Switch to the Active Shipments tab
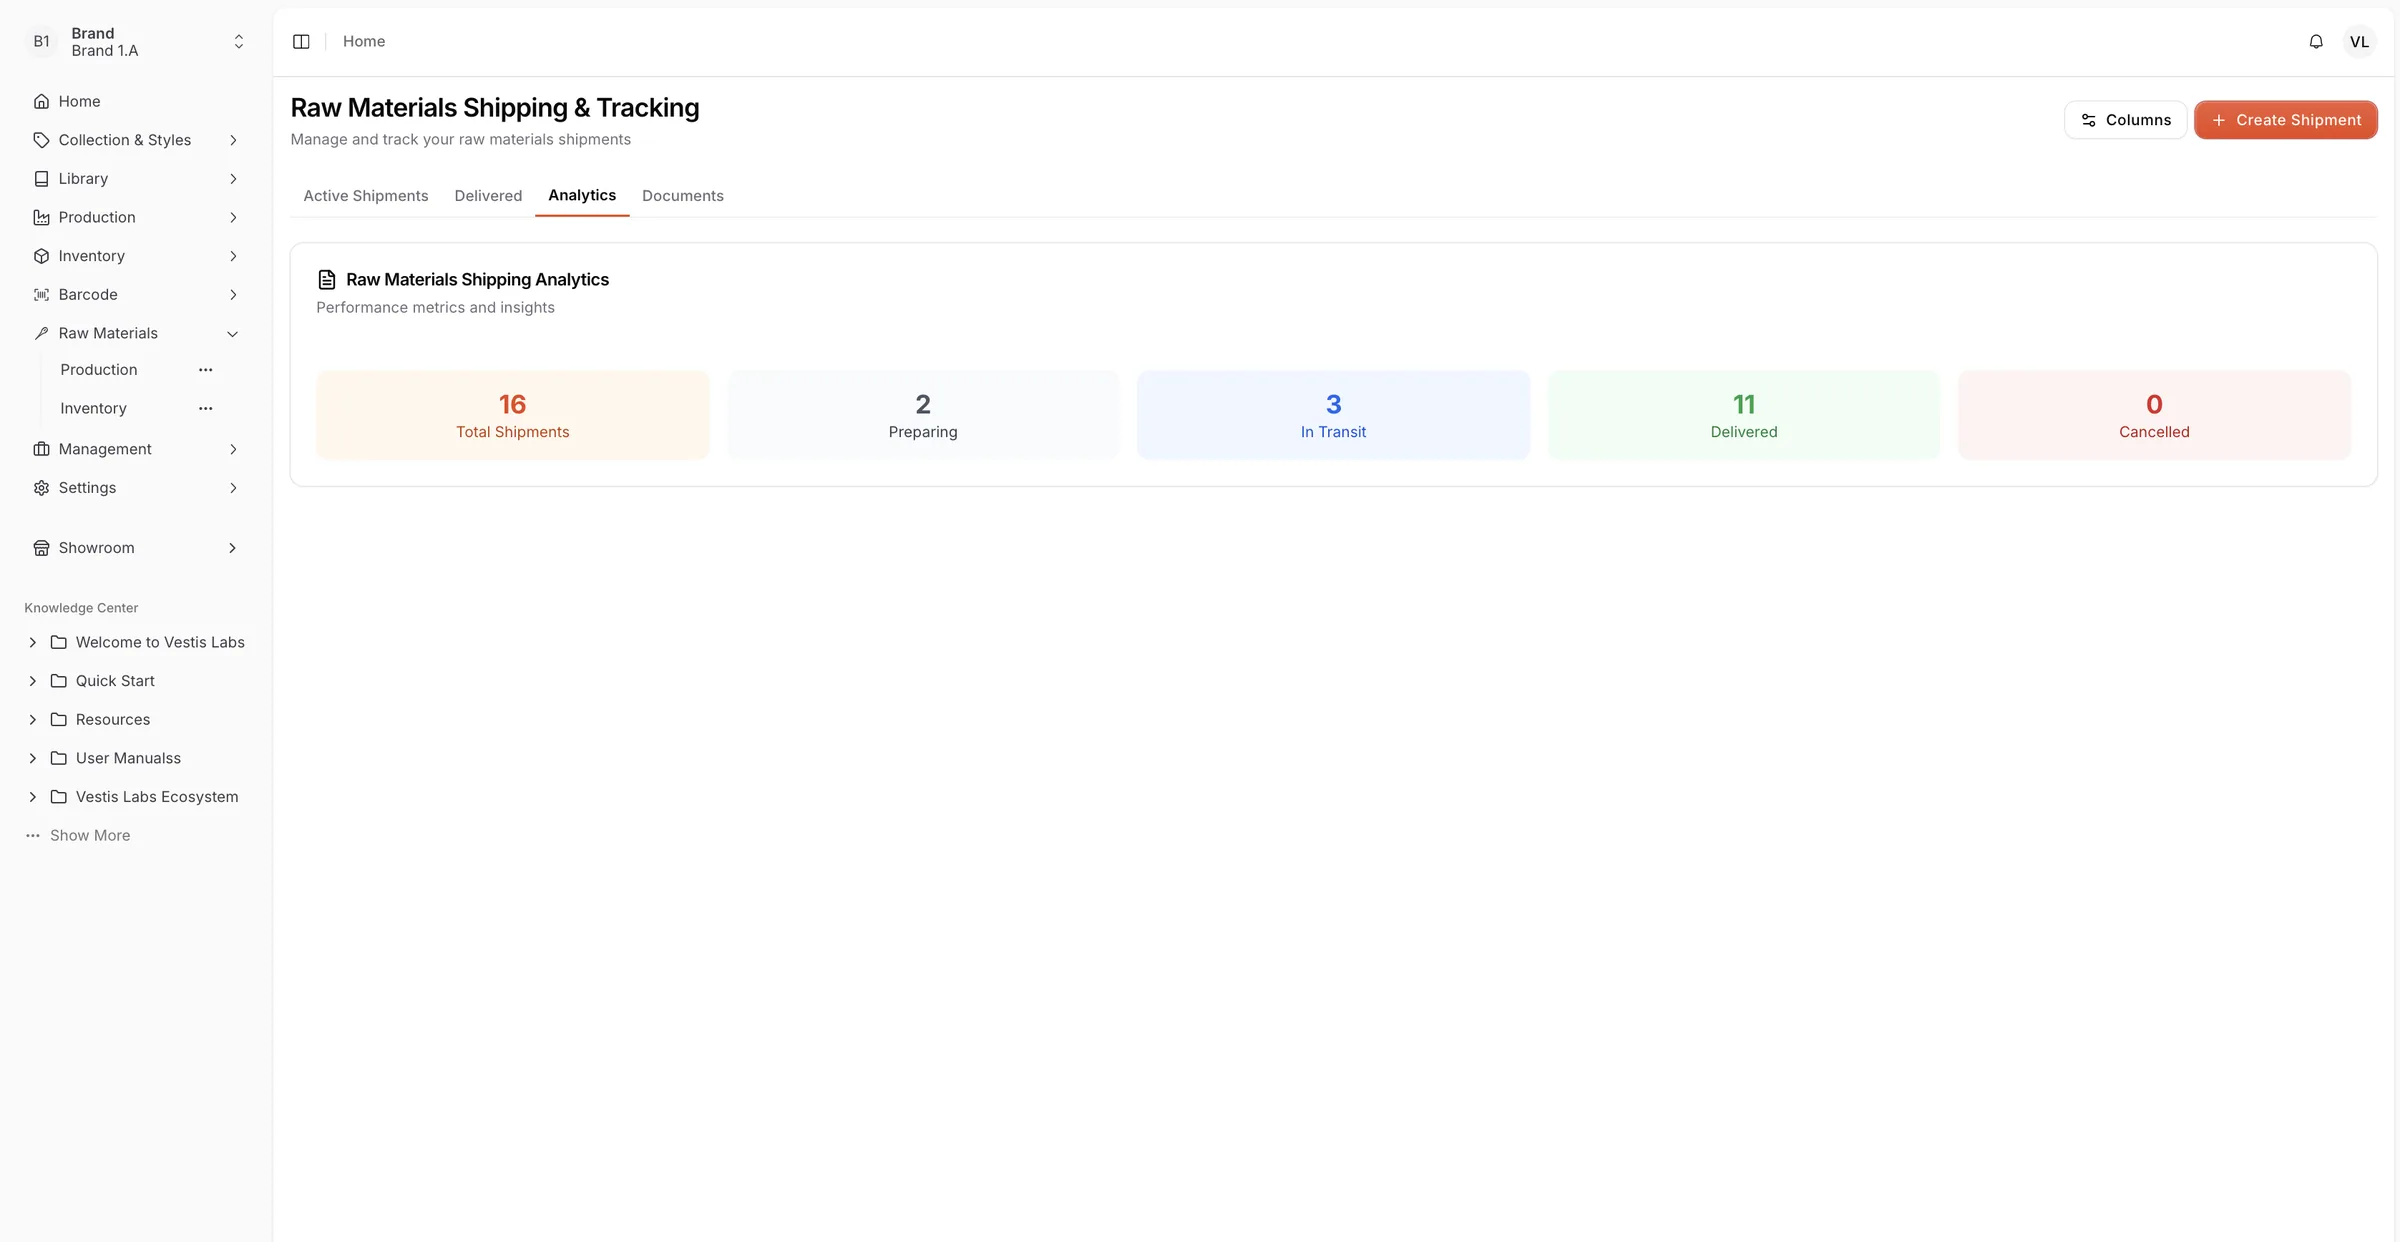The height and width of the screenshot is (1242, 2400). [x=366, y=196]
